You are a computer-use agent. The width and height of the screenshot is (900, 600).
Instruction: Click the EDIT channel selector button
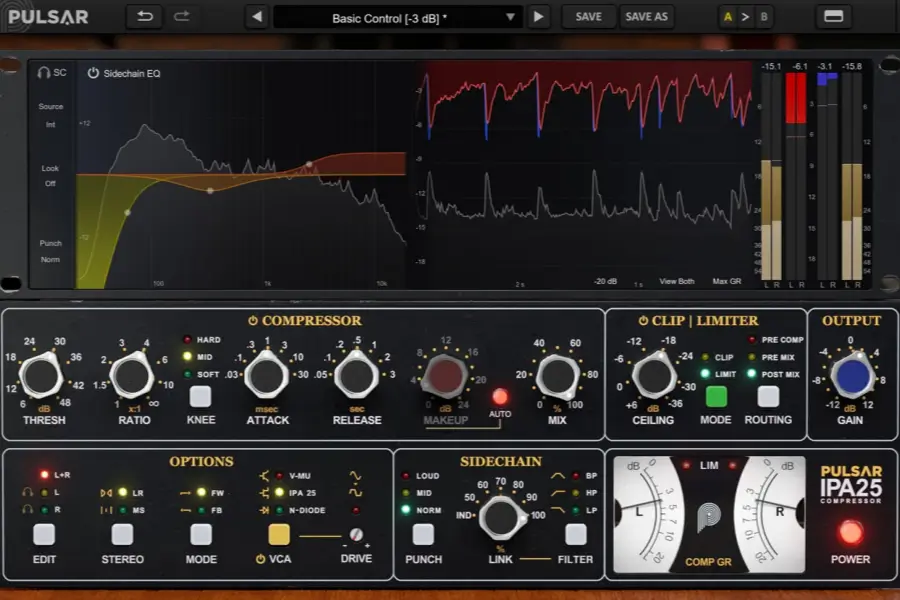[x=44, y=535]
